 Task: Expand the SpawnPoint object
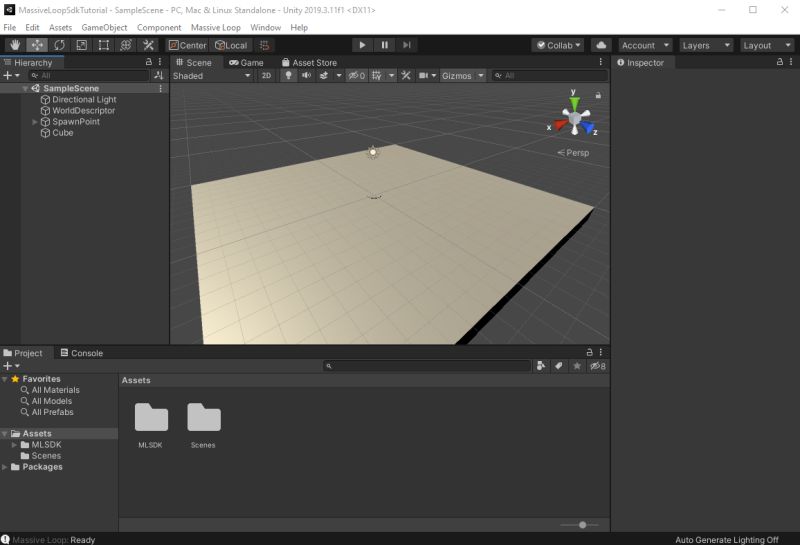point(35,121)
